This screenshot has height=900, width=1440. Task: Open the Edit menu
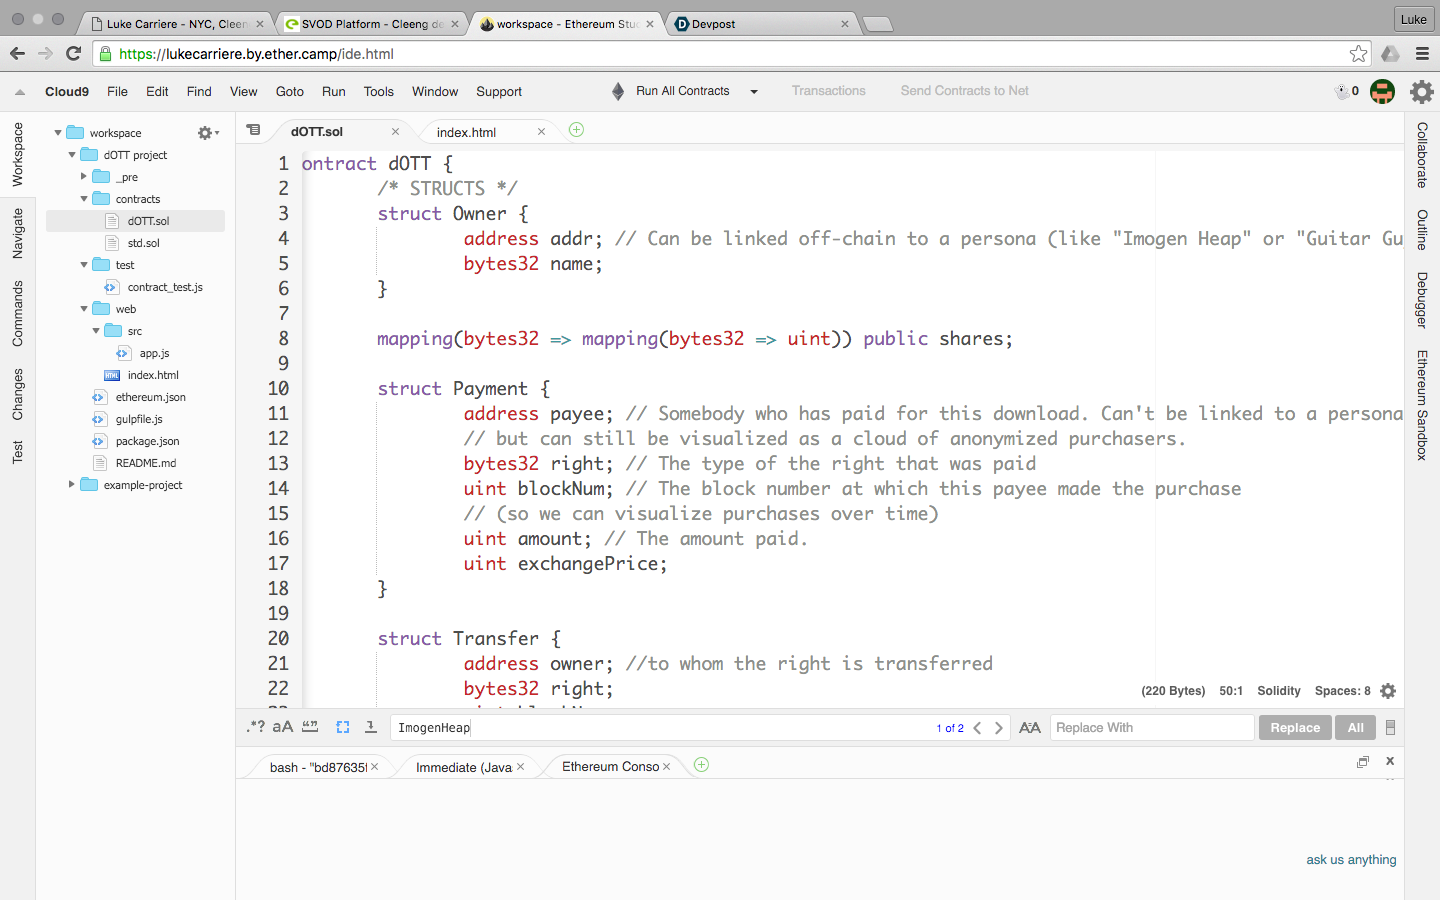tap(157, 91)
